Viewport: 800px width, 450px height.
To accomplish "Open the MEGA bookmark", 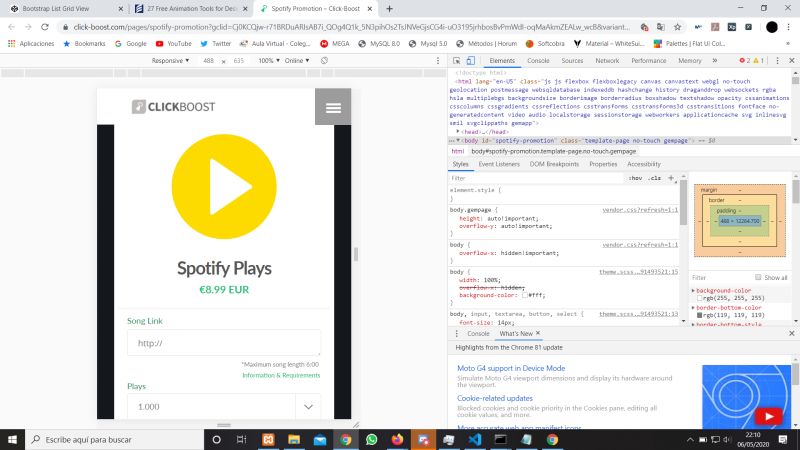I will point(335,44).
